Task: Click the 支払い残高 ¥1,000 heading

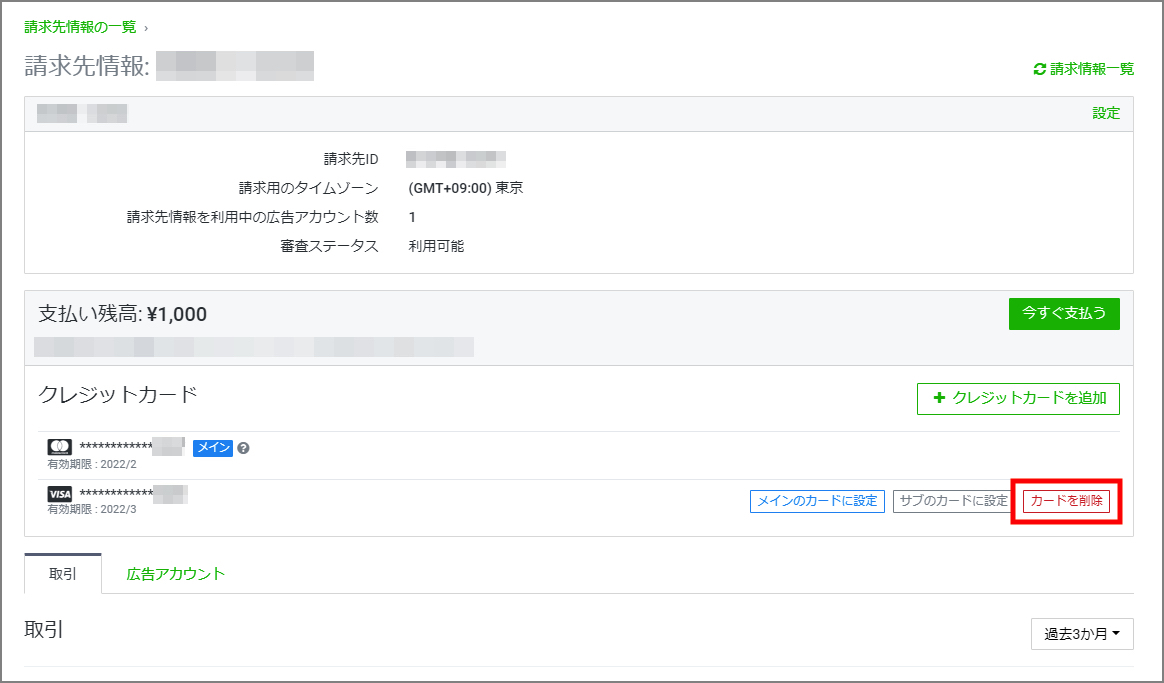Action: click(122, 314)
